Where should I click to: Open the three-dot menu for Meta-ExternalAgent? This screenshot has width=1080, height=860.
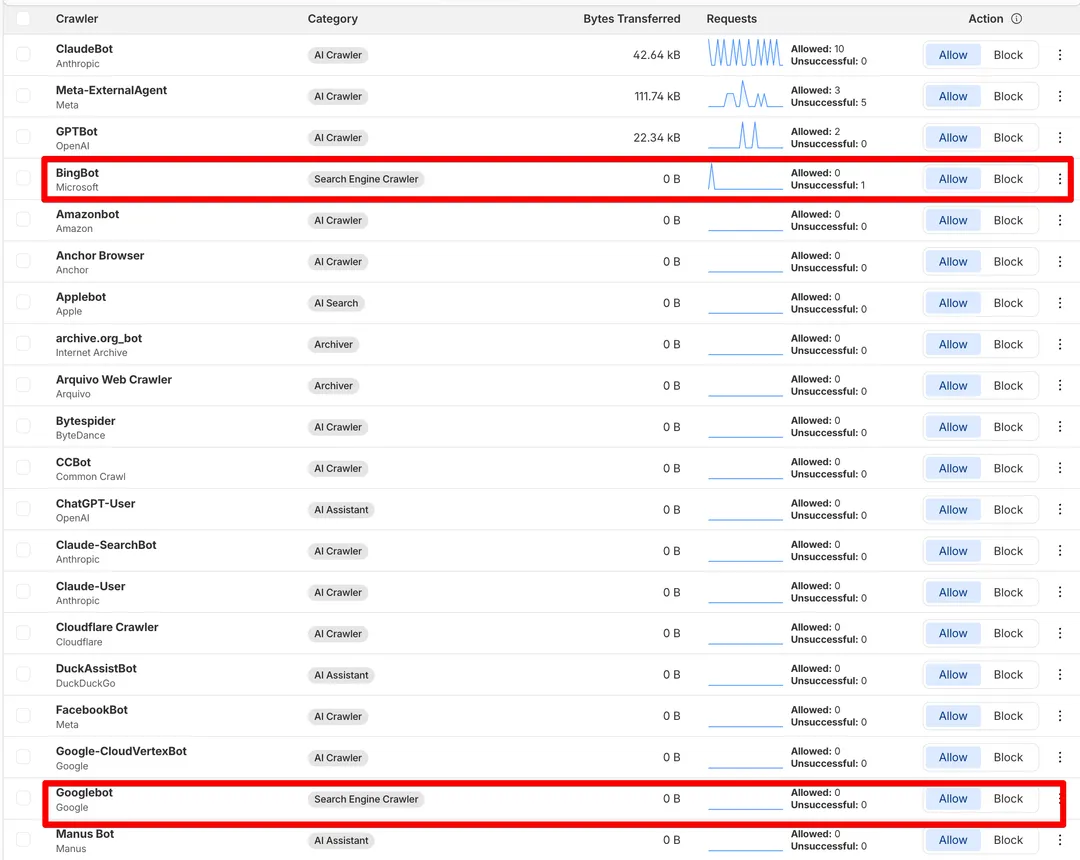point(1059,96)
